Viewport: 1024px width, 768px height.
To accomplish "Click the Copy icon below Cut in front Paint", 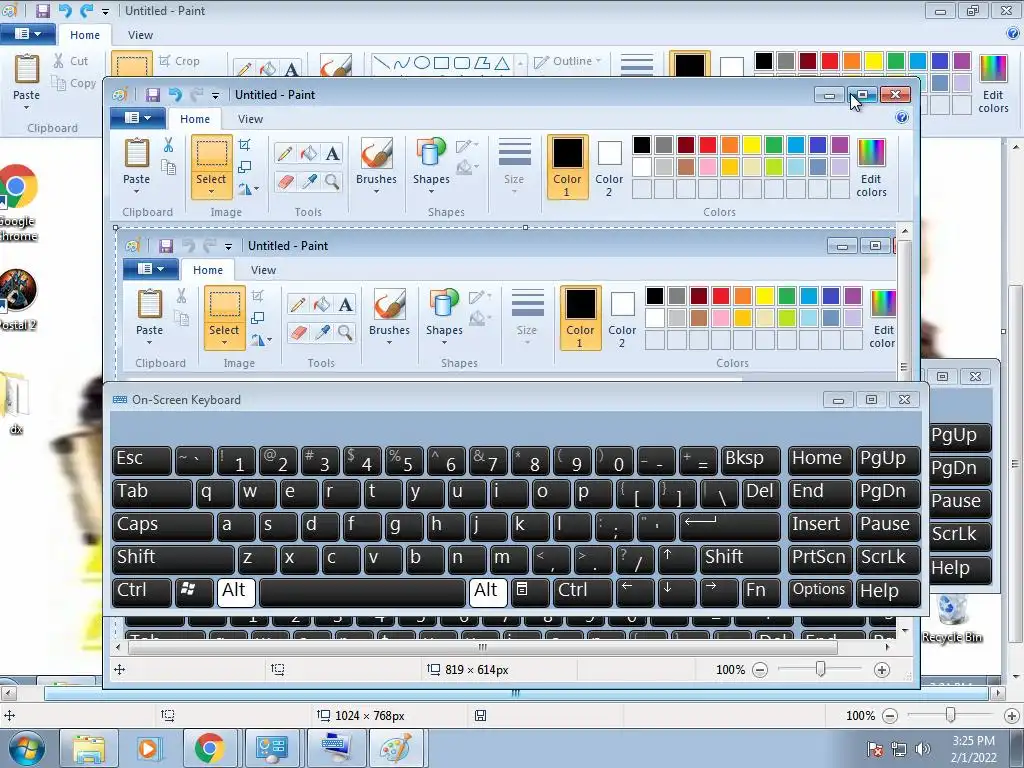I will click(x=168, y=168).
